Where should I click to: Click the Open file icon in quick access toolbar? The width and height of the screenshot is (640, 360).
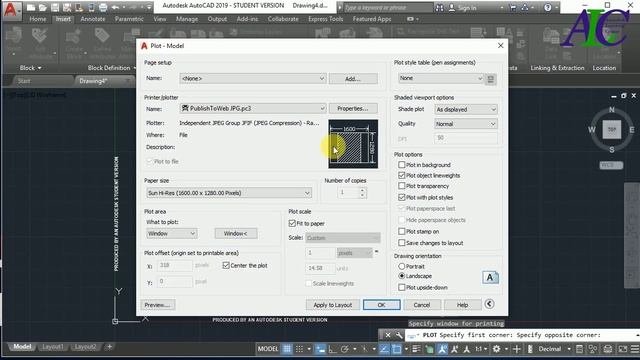tap(43, 7)
